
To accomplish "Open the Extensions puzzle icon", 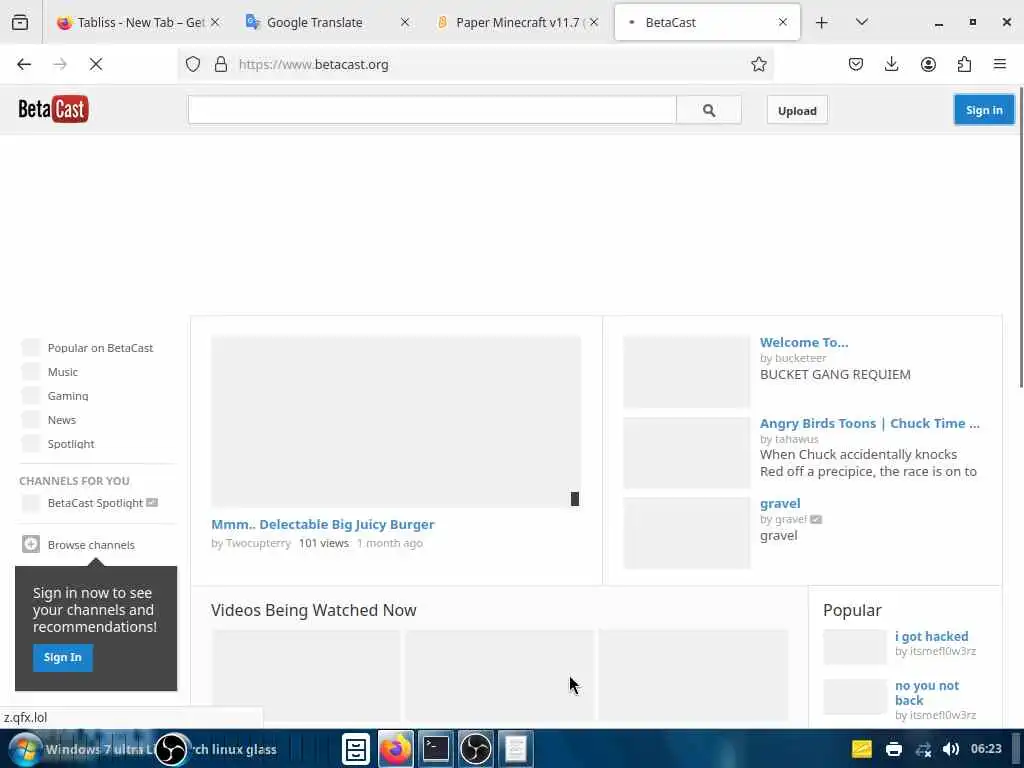I will 964,64.
